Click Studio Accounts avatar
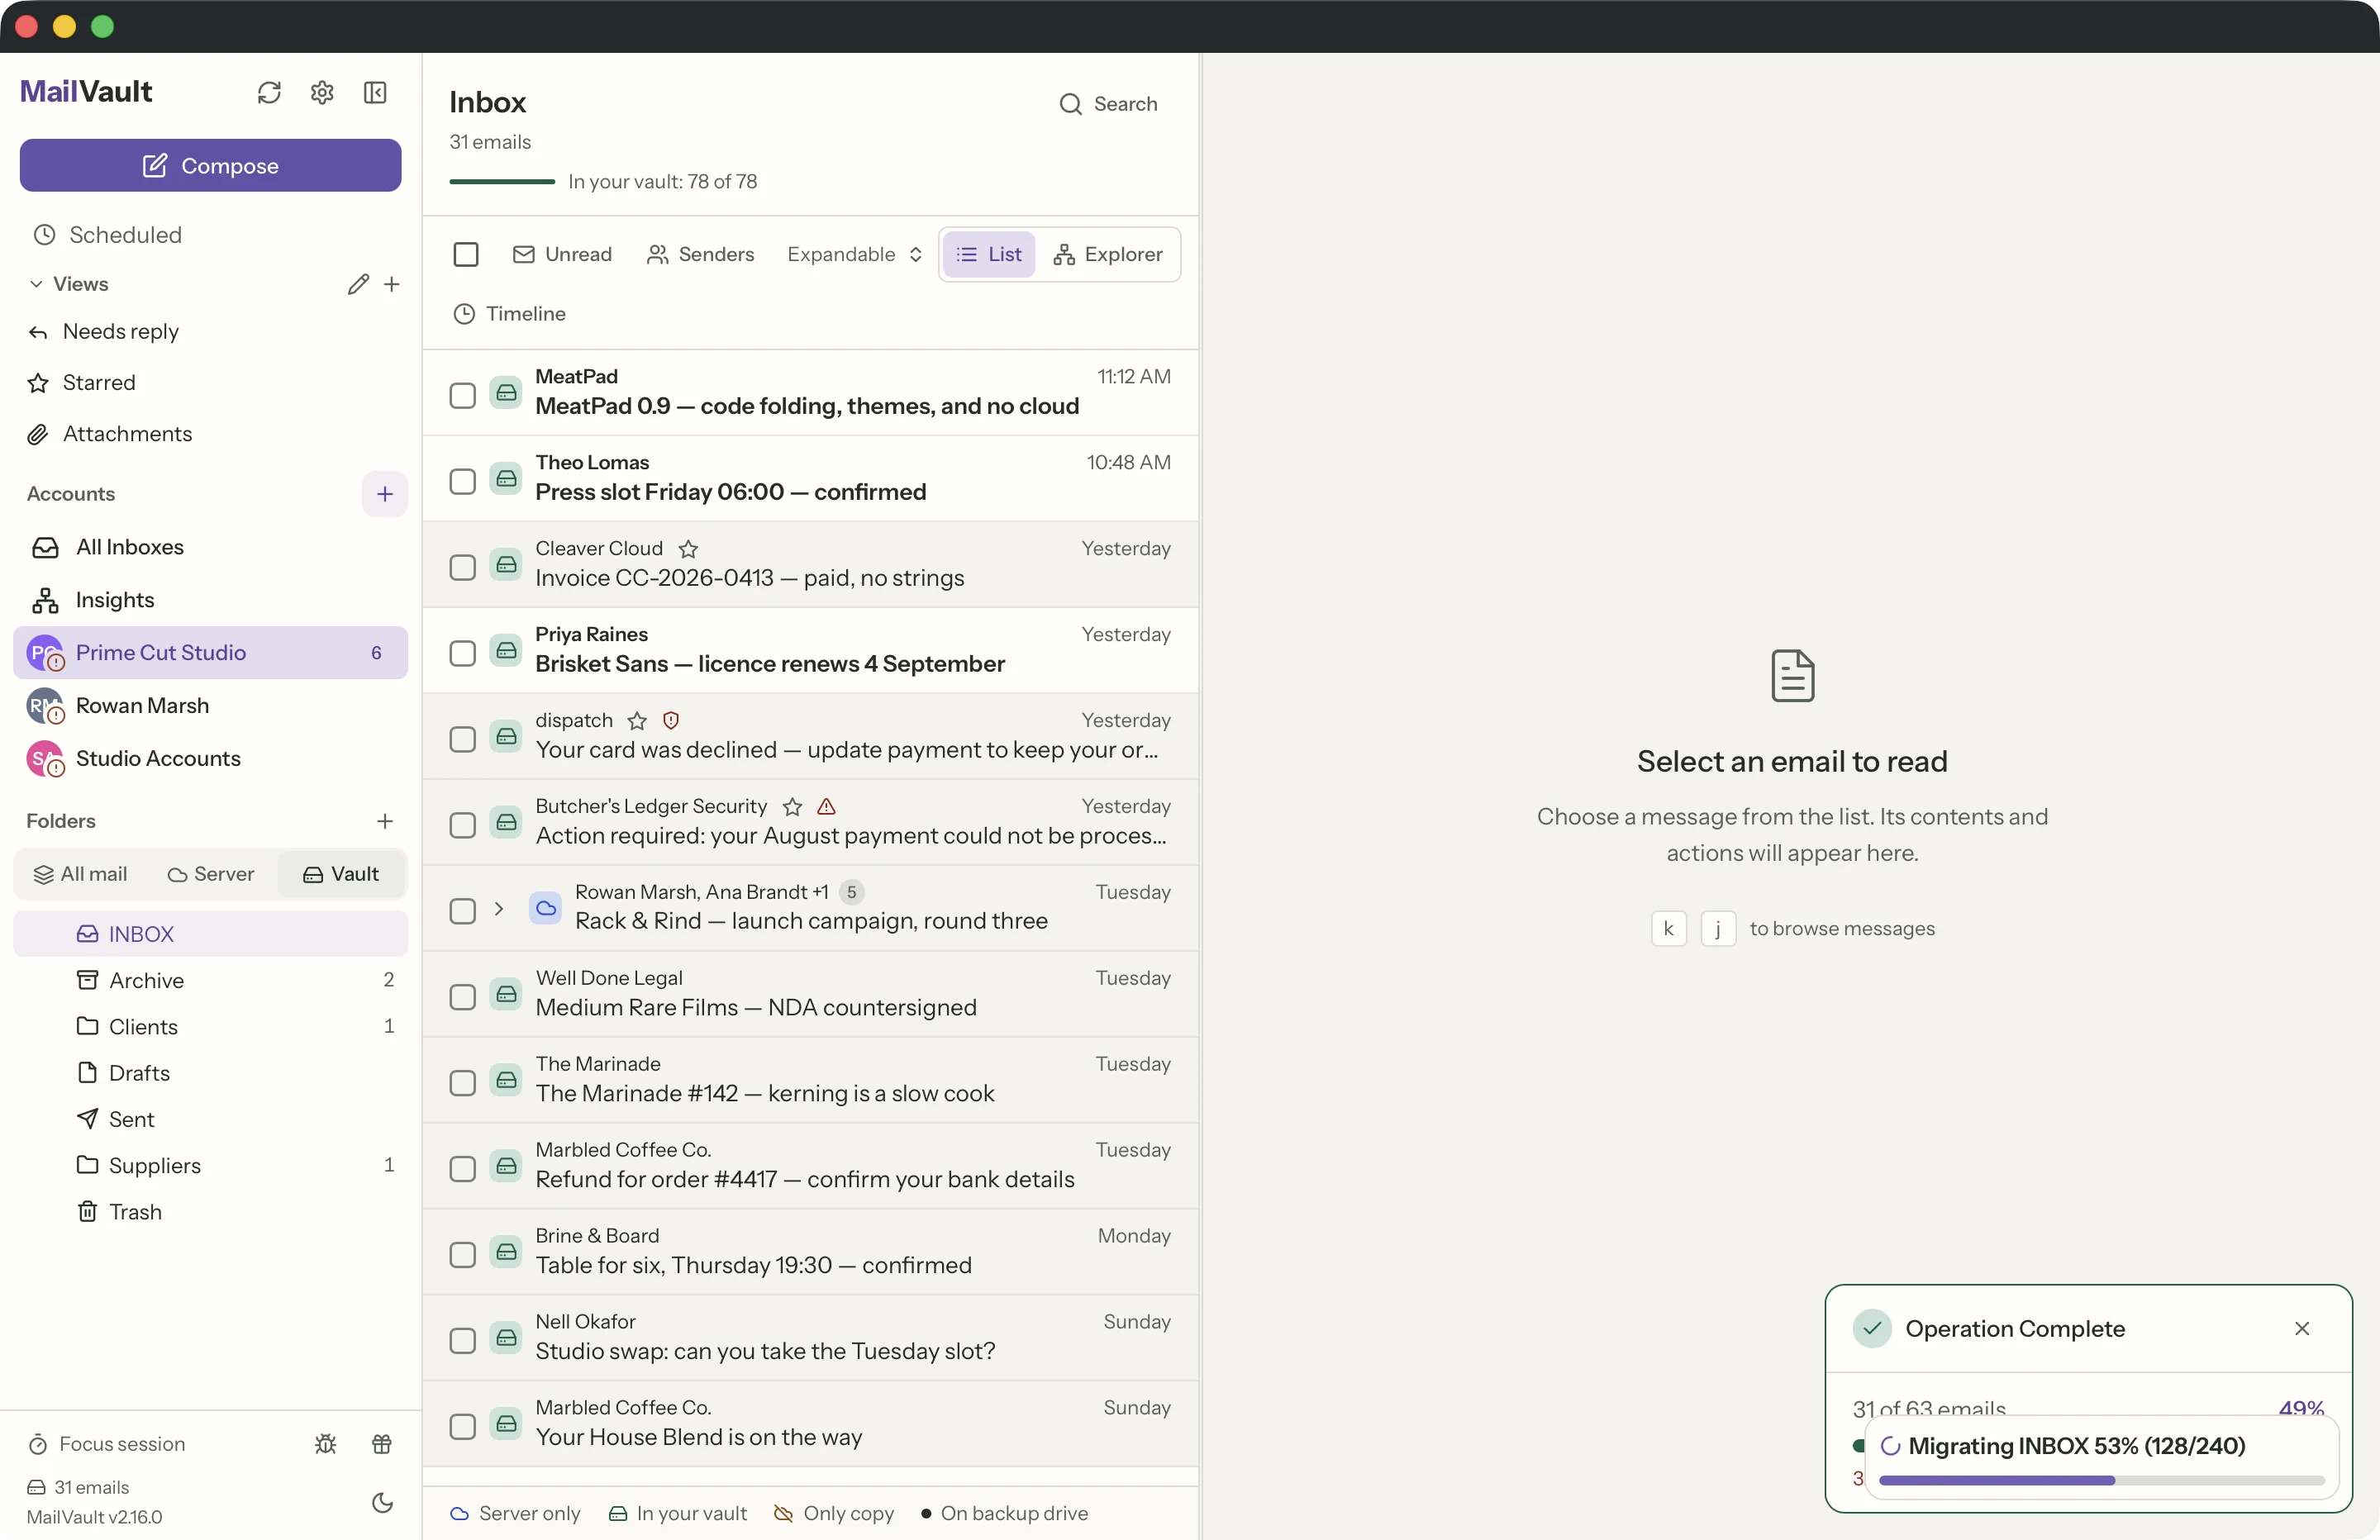 (x=45, y=759)
